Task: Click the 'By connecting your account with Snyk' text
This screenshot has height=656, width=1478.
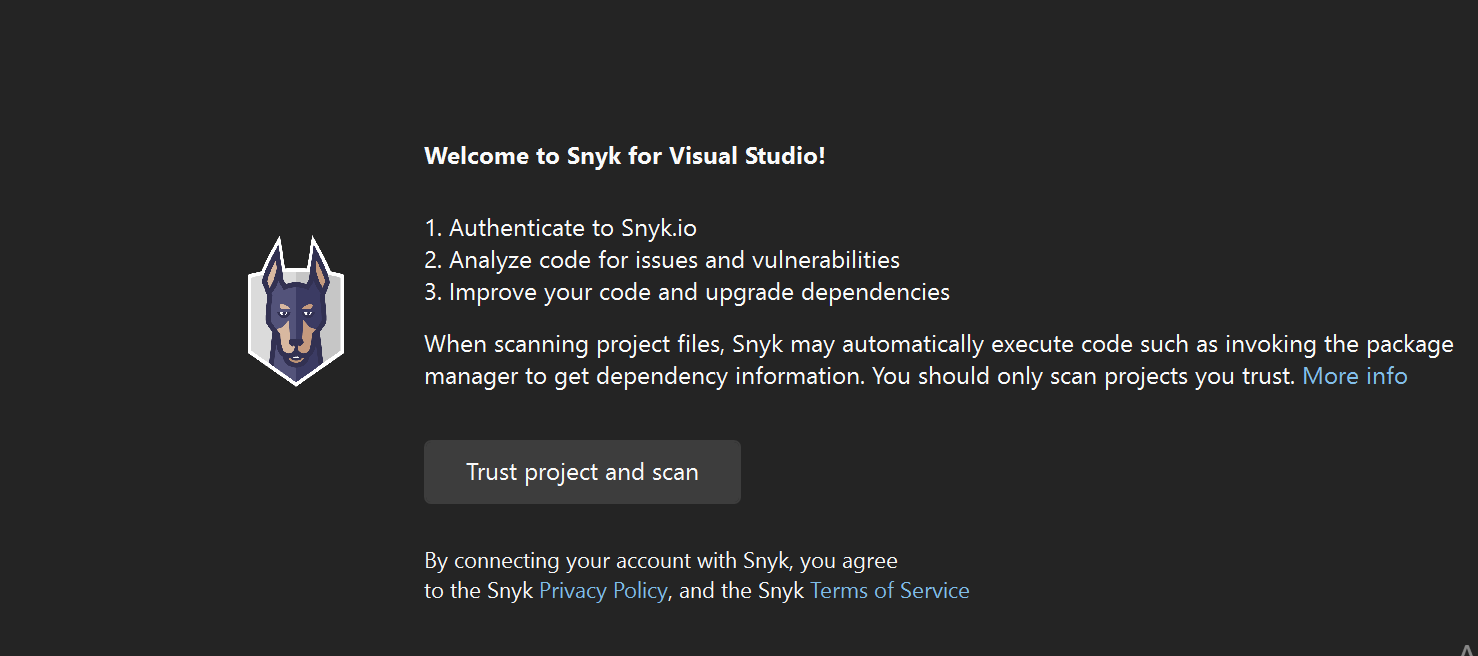Action: click(x=660, y=560)
